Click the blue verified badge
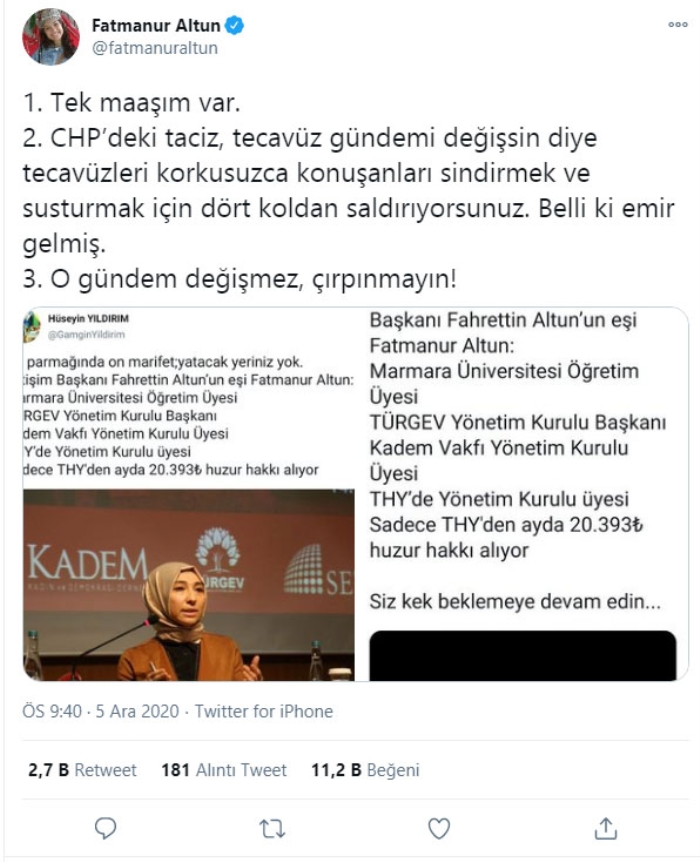This screenshot has width=700, height=862. point(235,25)
